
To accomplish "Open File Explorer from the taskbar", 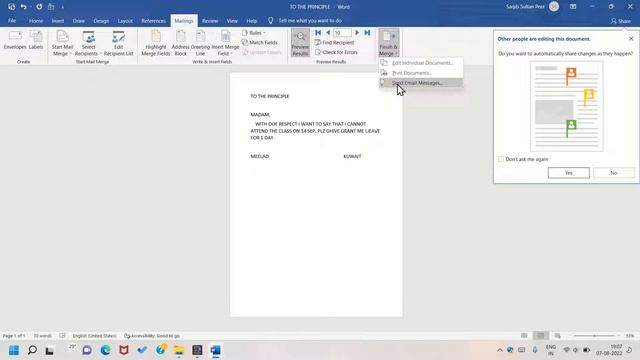I will coord(179,350).
